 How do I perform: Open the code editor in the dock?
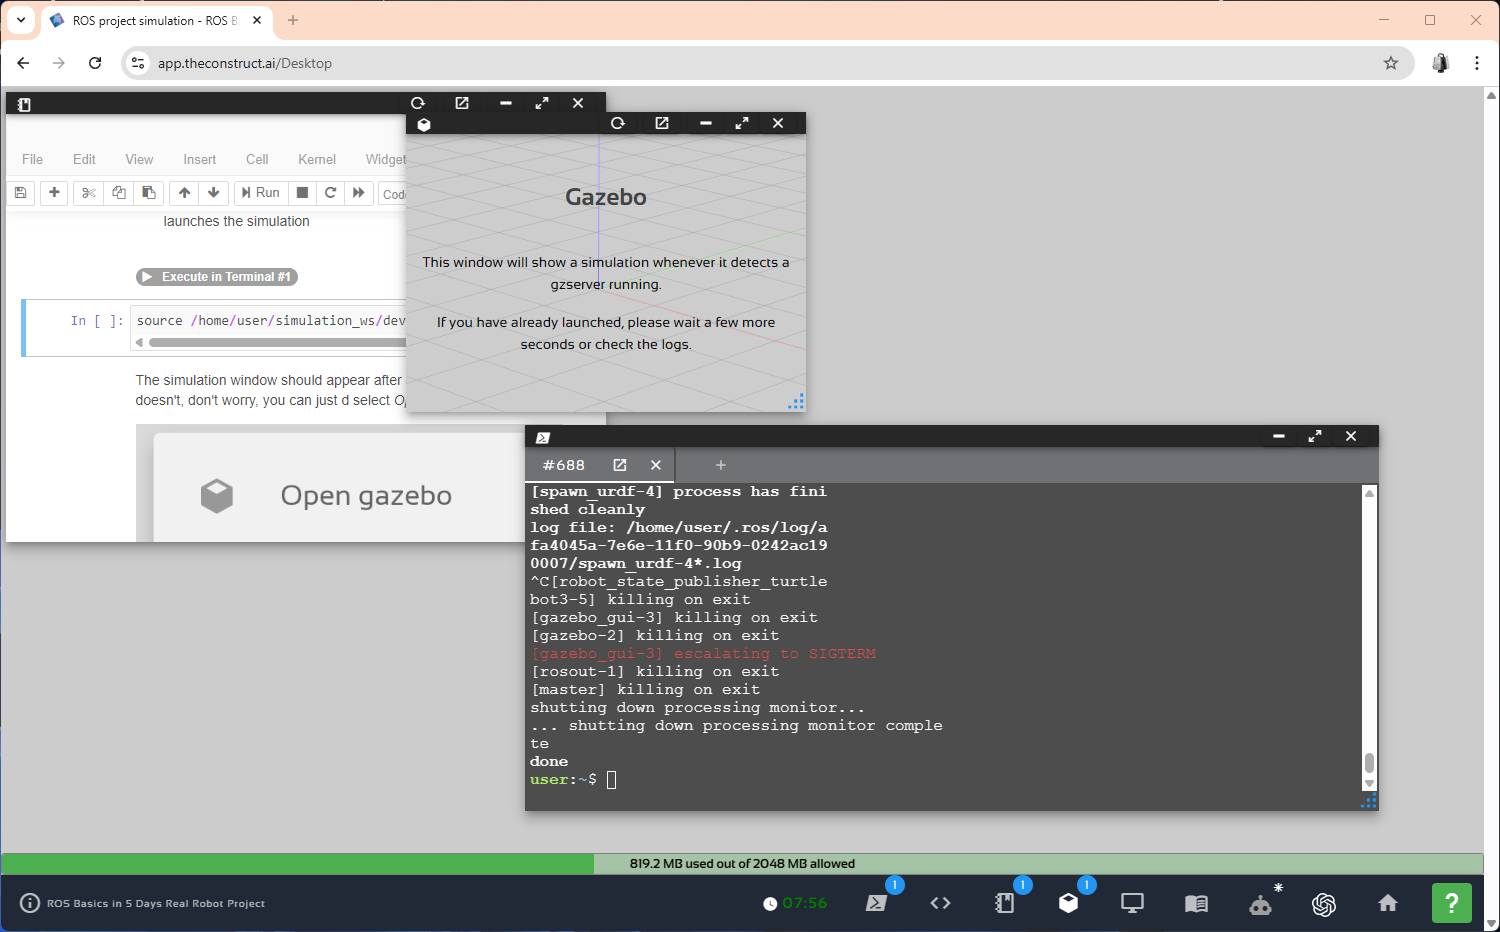940,903
